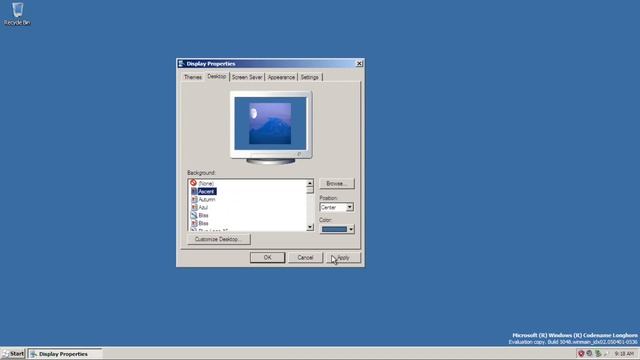The image size is (640, 360).
Task: Click the taskbar clock
Action: (624, 353)
